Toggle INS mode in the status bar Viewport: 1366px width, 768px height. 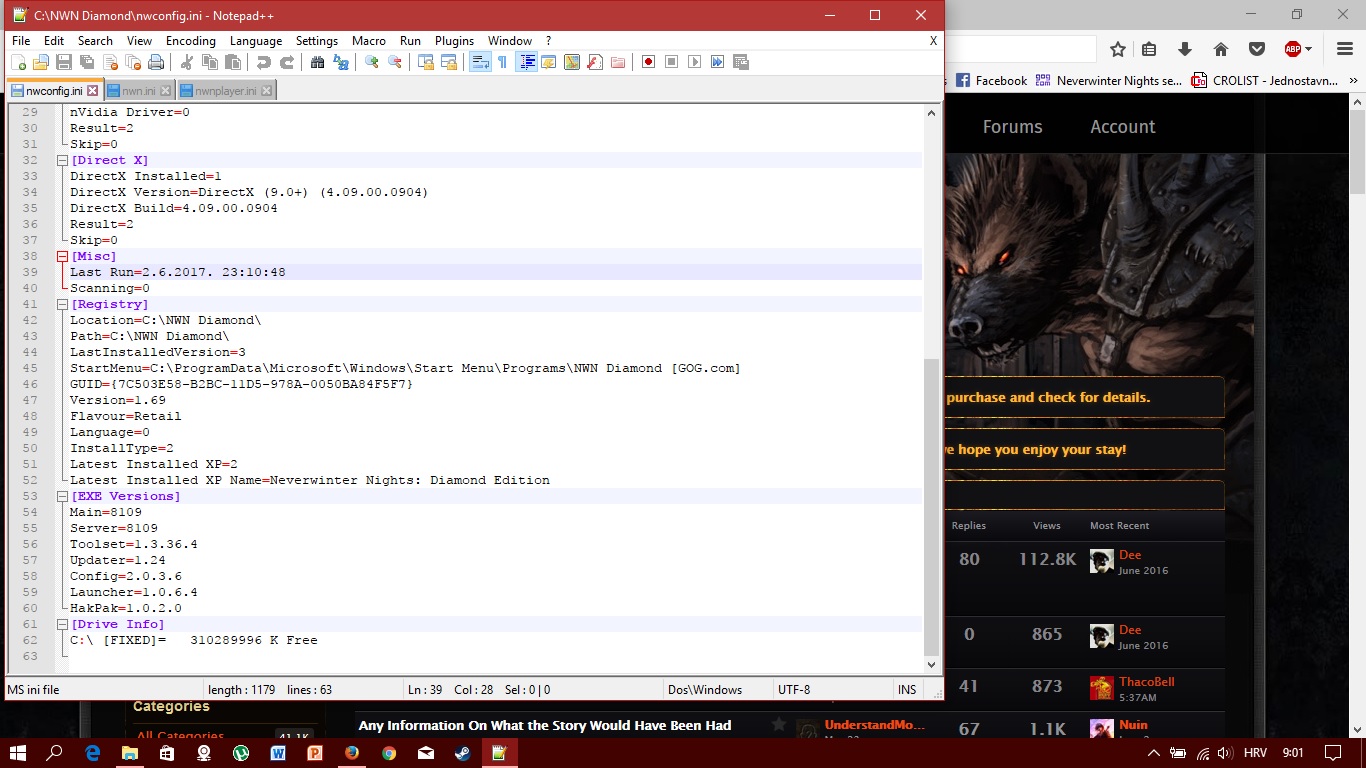pyautogui.click(x=907, y=690)
